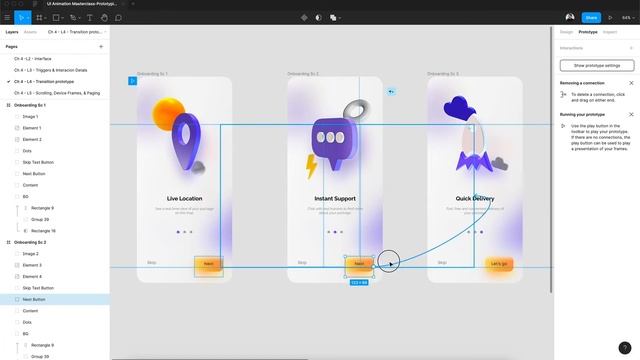Select the Comment tool
This screenshot has height=360, width=640.
(x=118, y=18)
